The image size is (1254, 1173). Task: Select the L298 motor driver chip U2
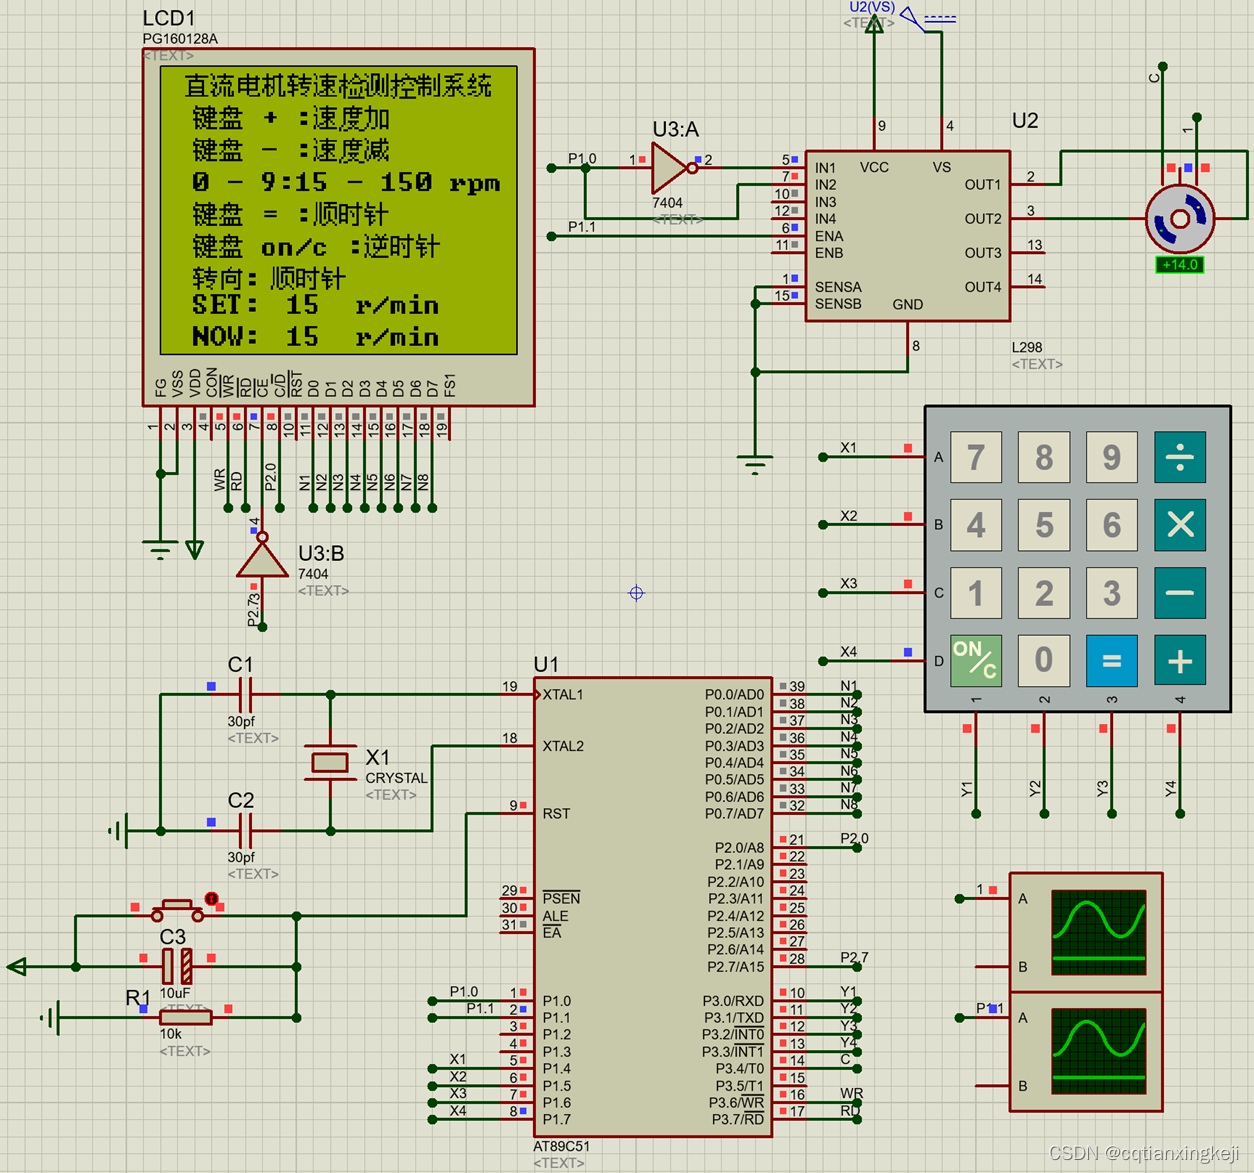[x=908, y=236]
